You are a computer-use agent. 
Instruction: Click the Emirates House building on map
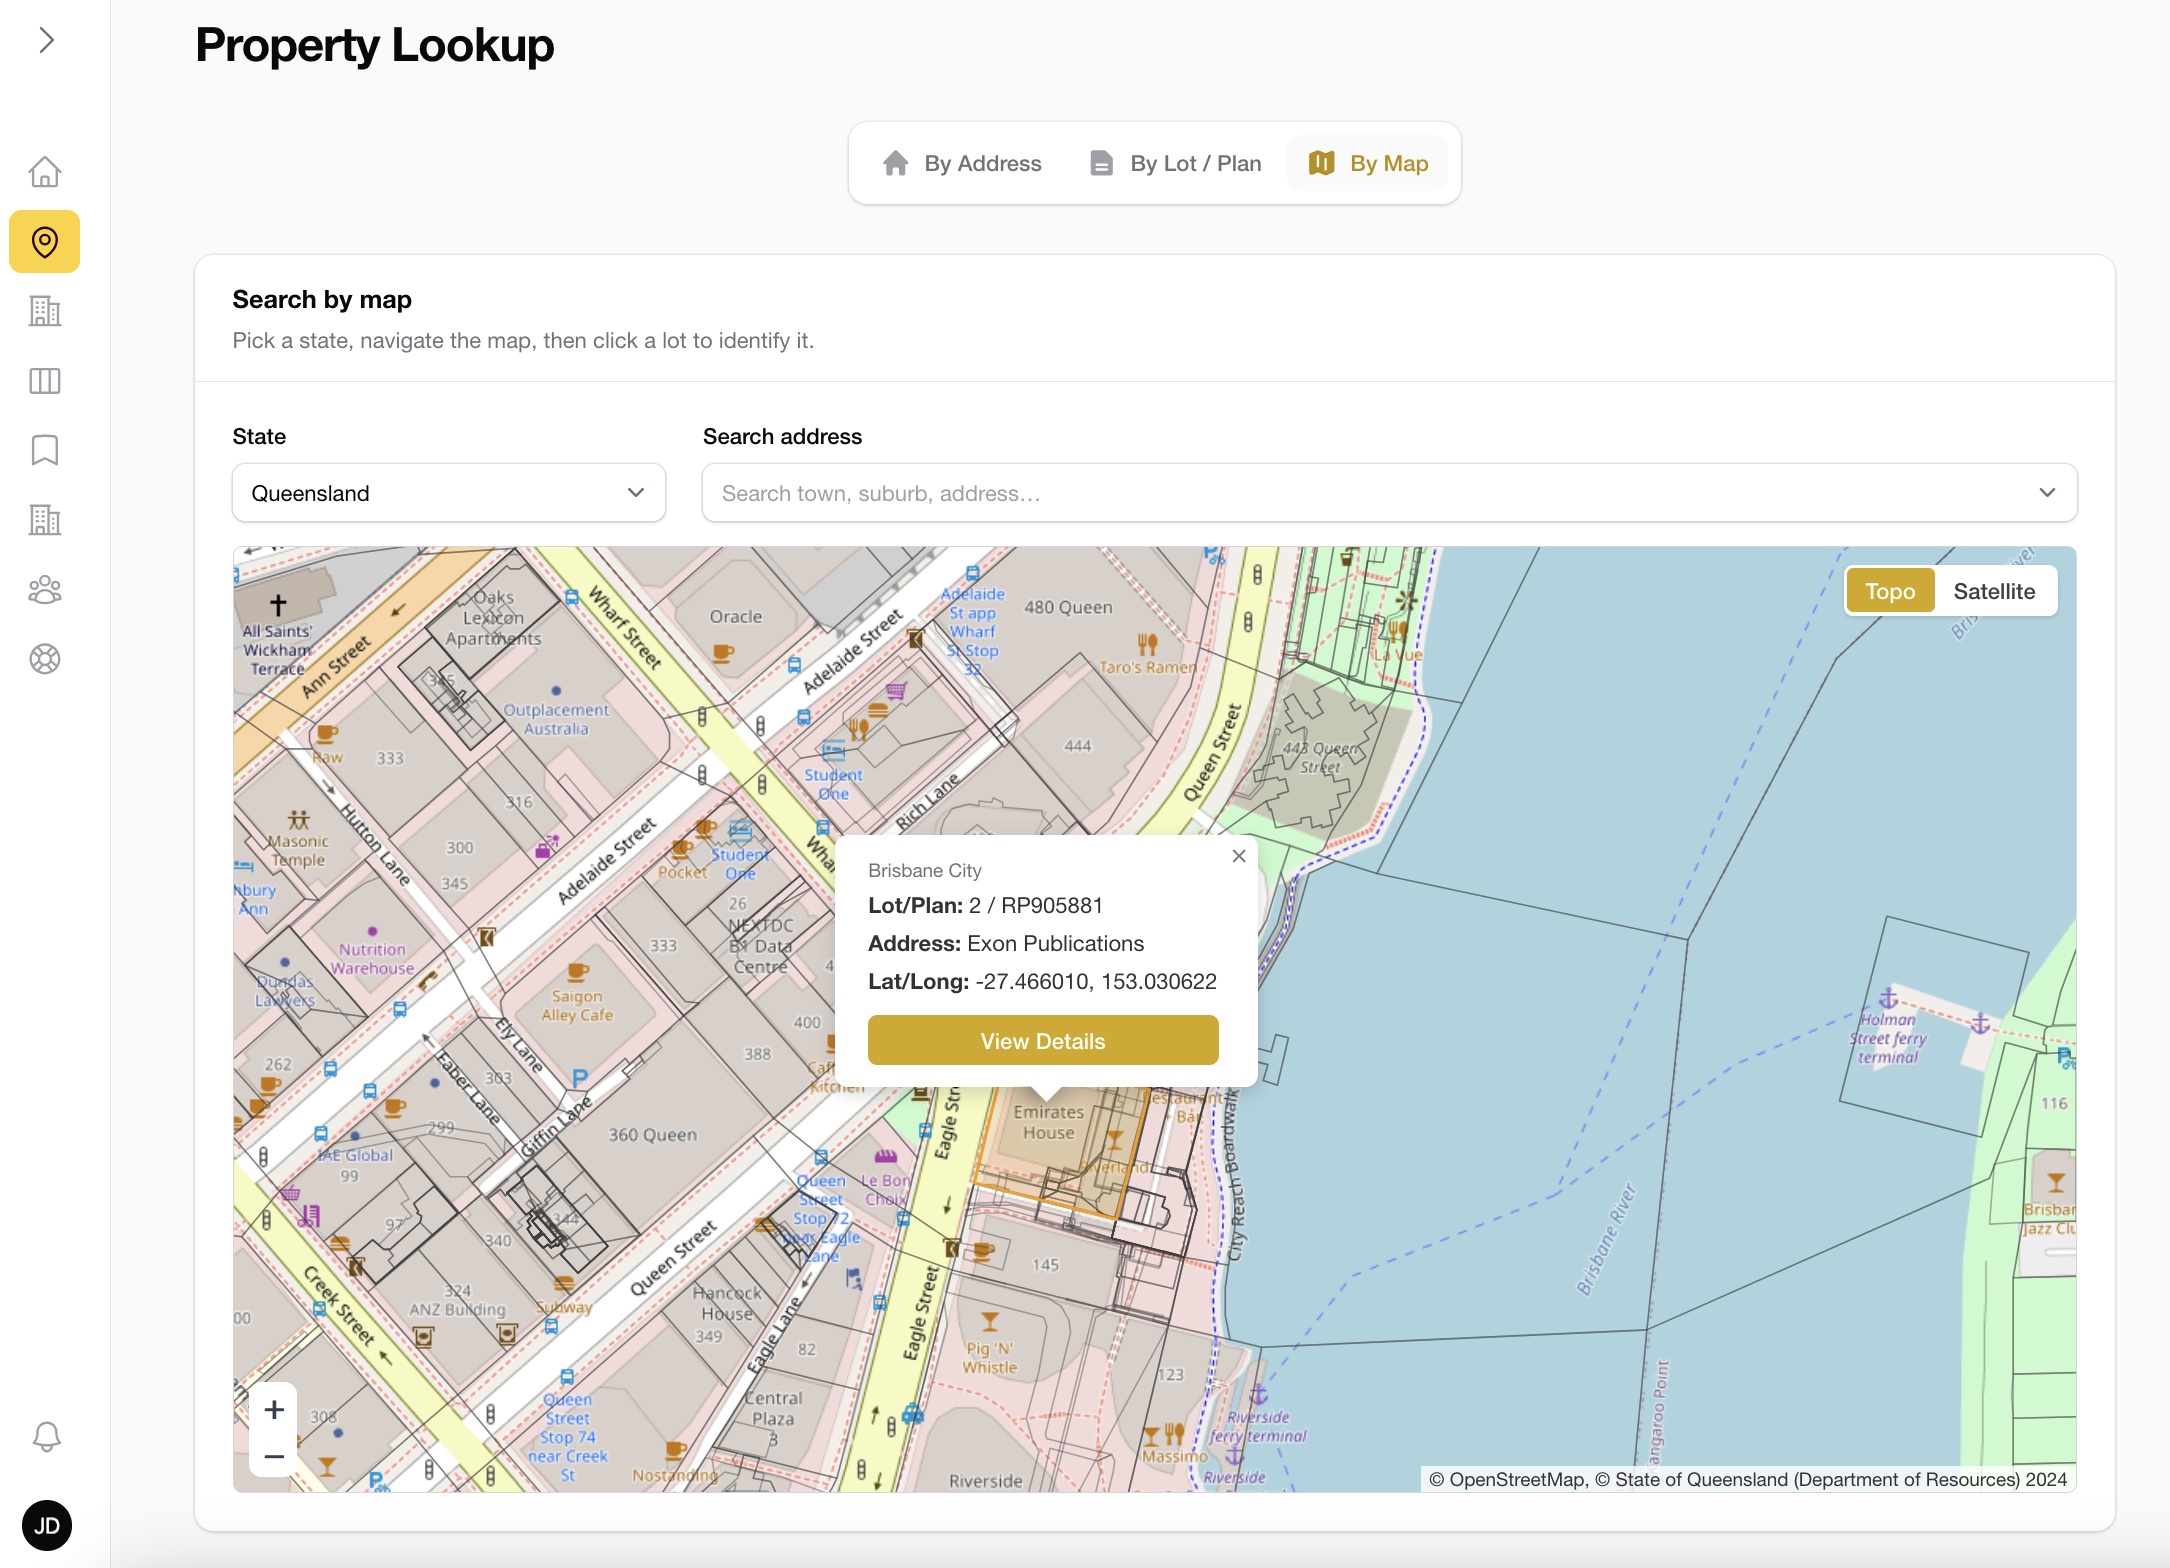(x=1048, y=1122)
